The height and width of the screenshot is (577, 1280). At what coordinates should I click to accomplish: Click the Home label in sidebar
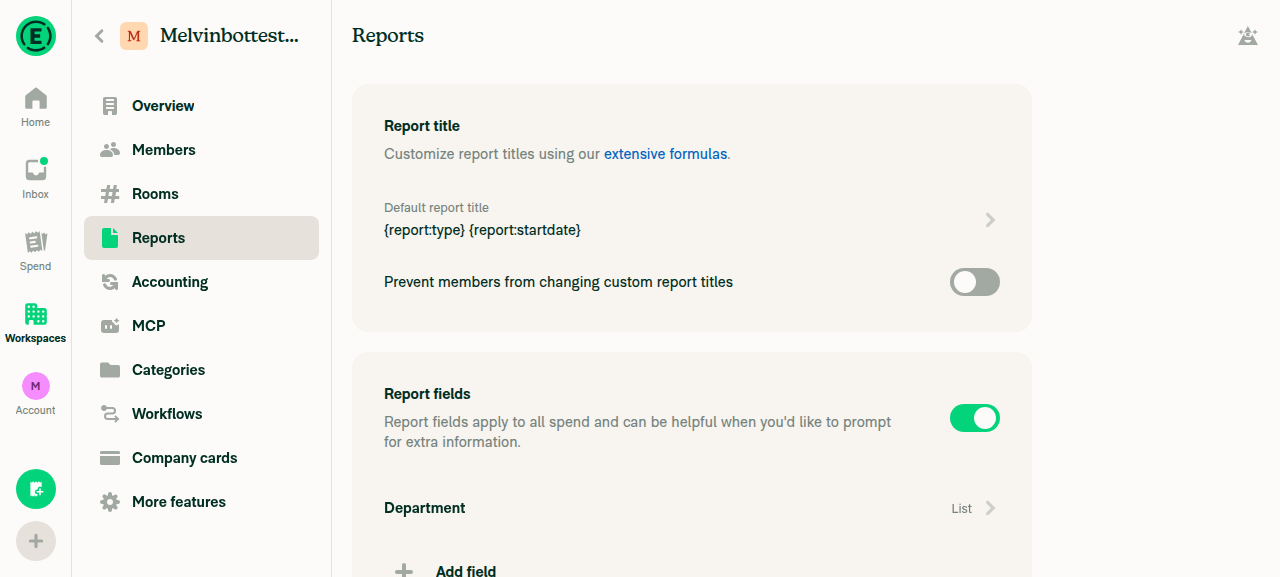36,122
